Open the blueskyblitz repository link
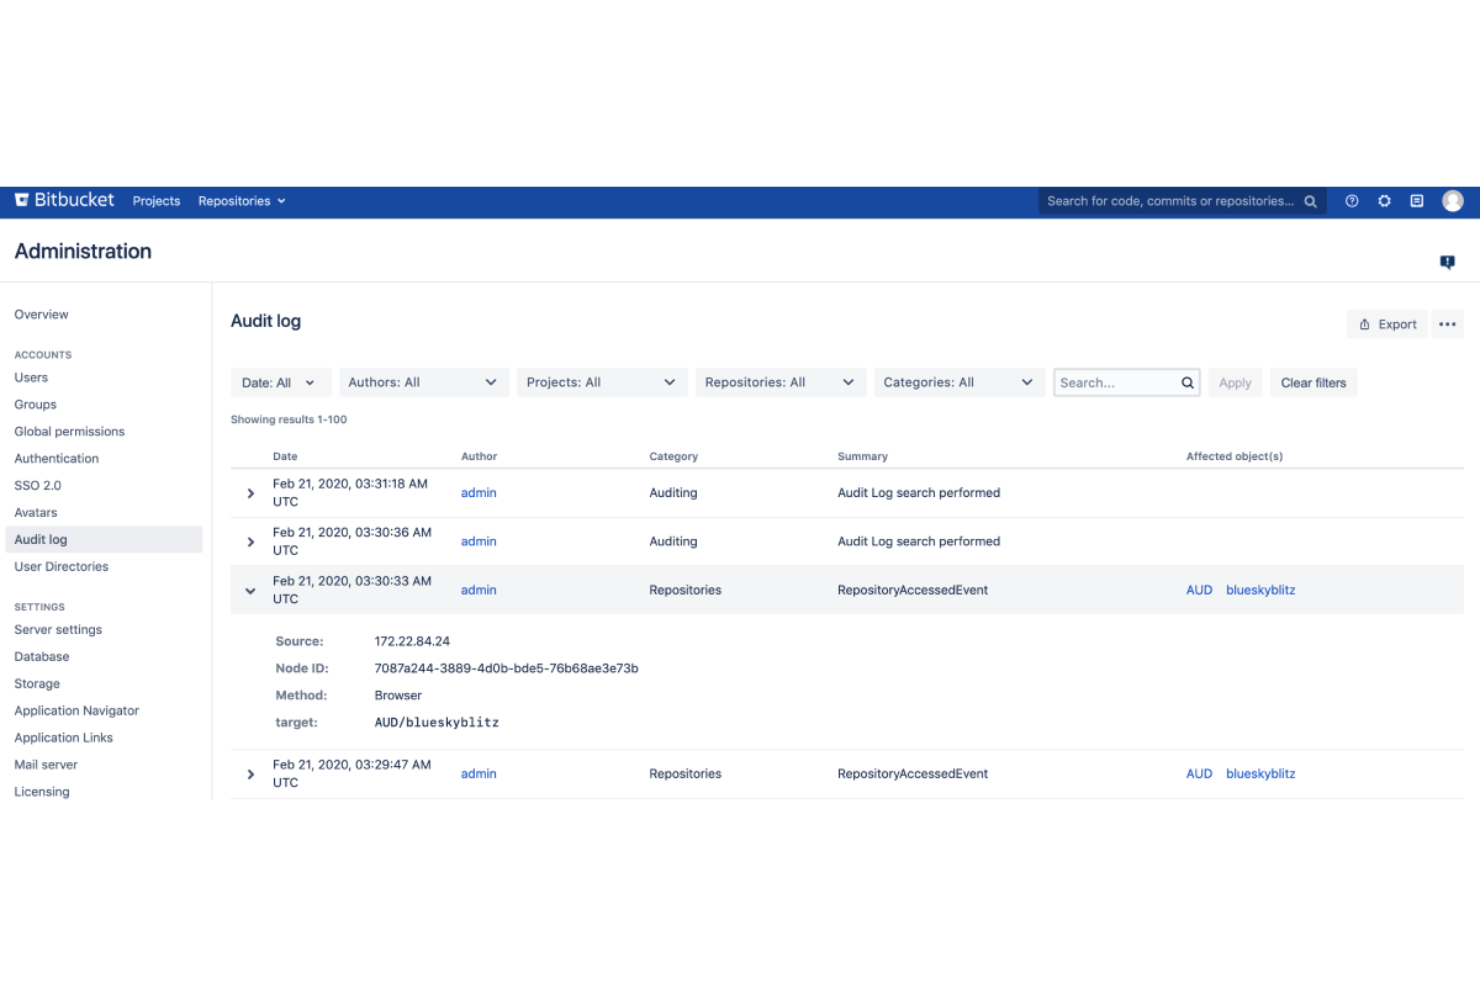1480x987 pixels. [x=1260, y=590]
